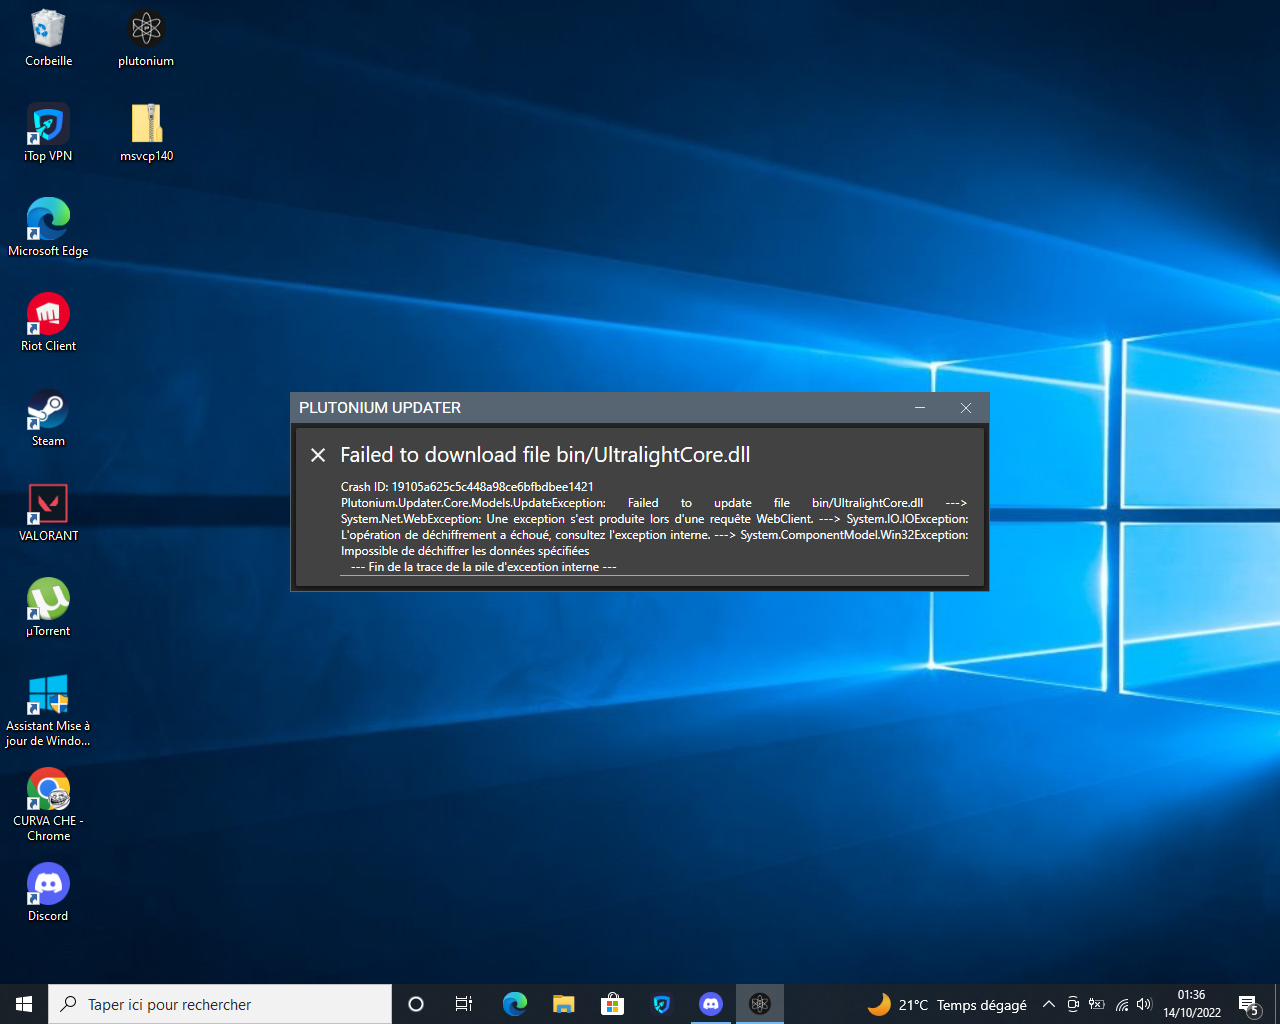Show hidden system tray icons

coord(1048,1005)
